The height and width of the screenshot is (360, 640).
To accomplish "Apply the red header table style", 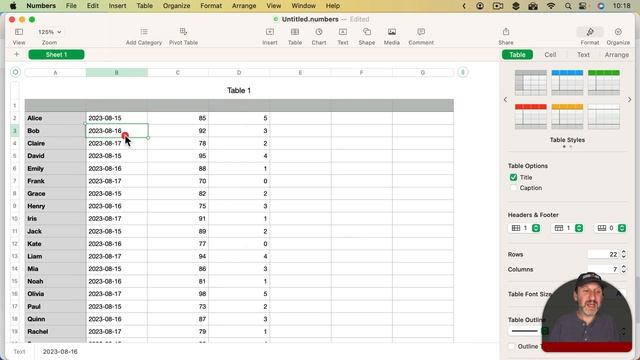I will pos(531,116).
